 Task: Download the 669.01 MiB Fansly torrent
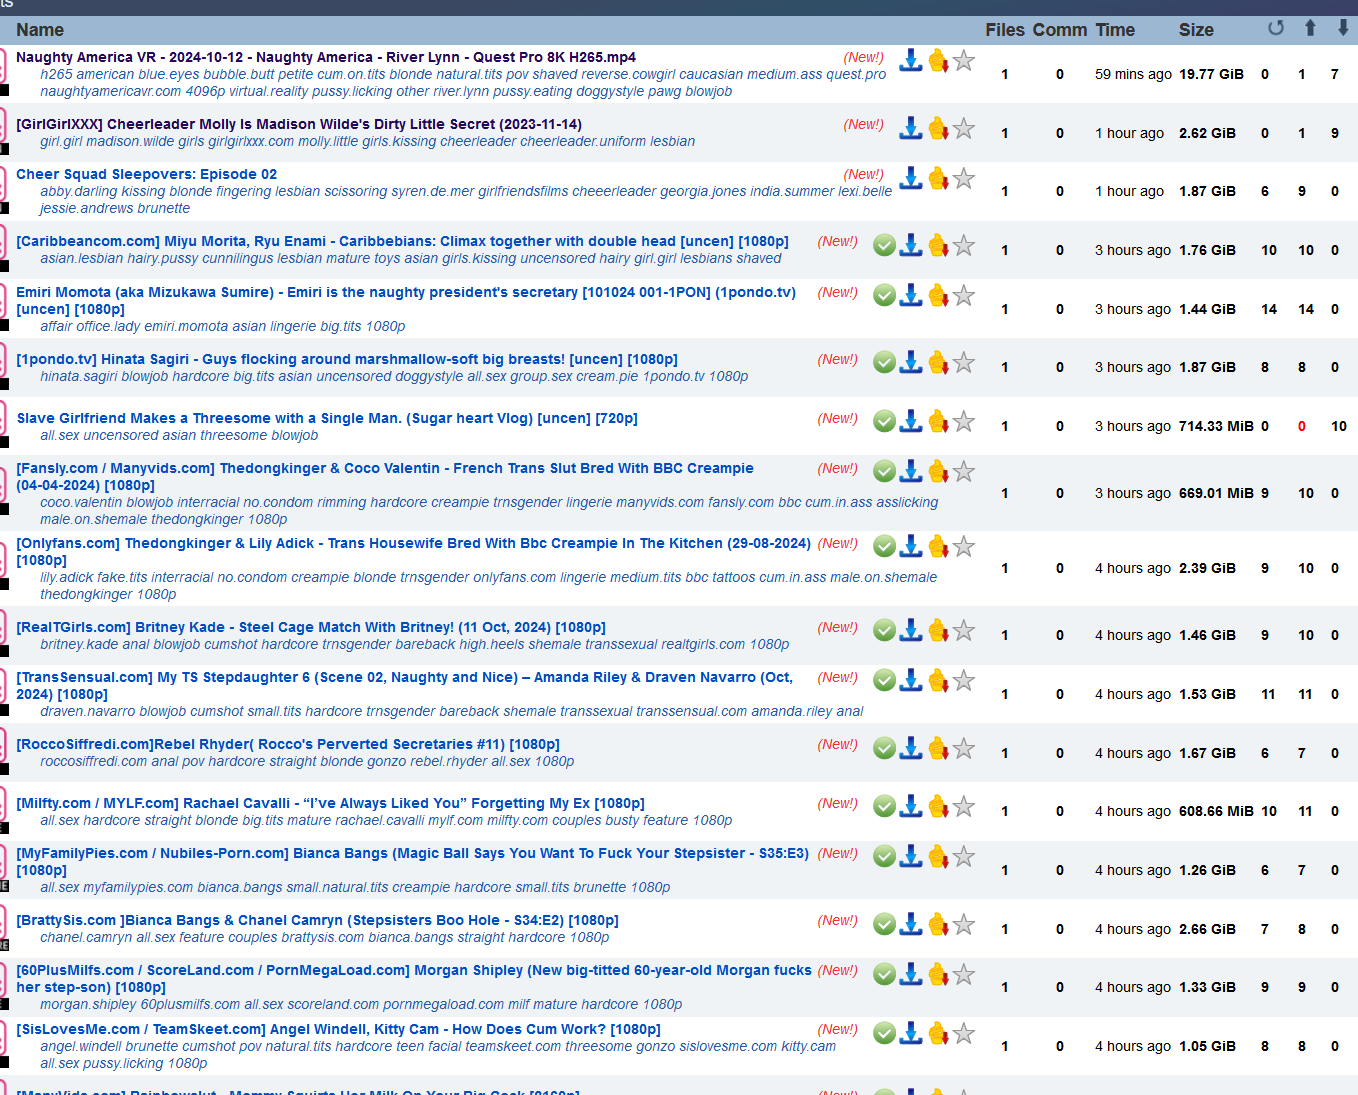(x=910, y=471)
